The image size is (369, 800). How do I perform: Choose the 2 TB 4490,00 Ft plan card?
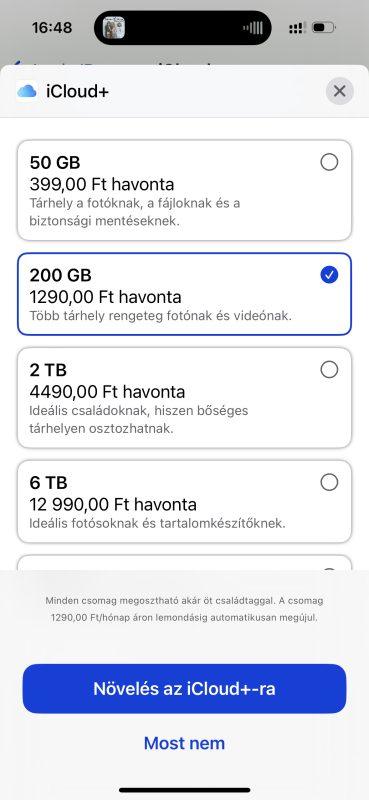(184, 397)
